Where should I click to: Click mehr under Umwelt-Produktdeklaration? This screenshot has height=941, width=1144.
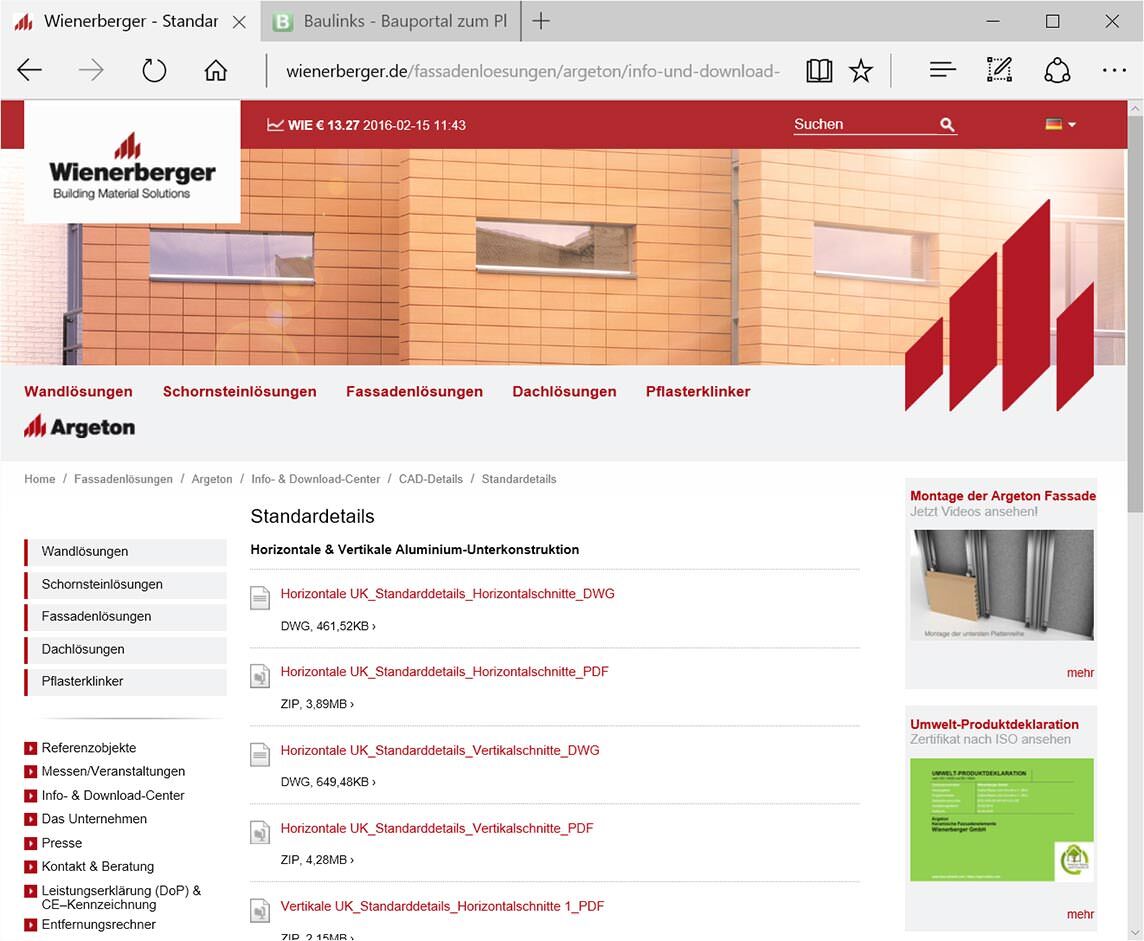pos(1081,915)
